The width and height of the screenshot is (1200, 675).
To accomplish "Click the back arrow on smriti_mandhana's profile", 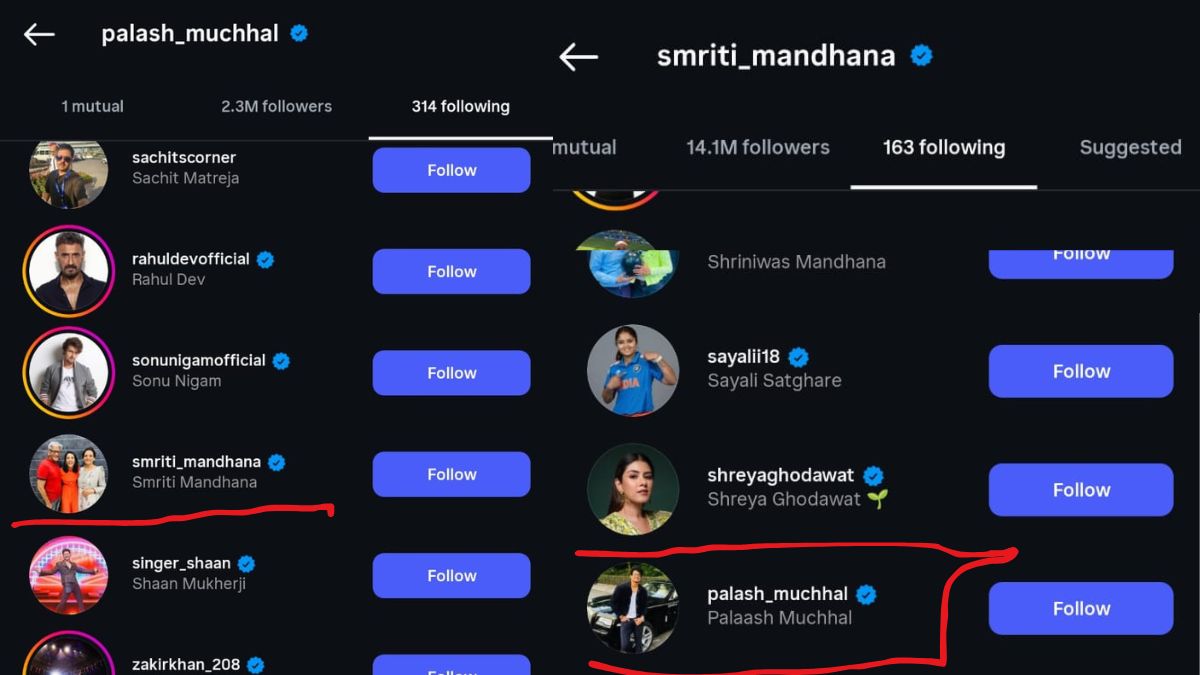I will (578, 57).
